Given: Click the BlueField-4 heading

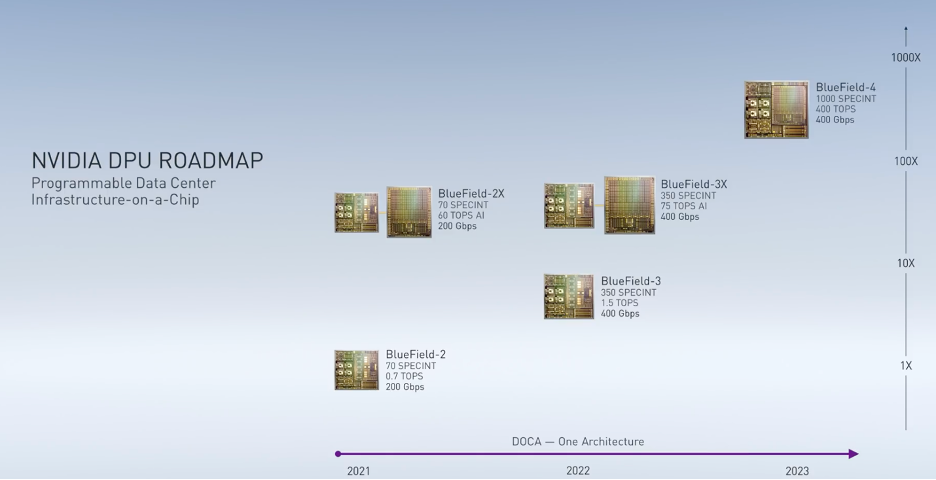Looking at the screenshot, I should (x=846, y=87).
